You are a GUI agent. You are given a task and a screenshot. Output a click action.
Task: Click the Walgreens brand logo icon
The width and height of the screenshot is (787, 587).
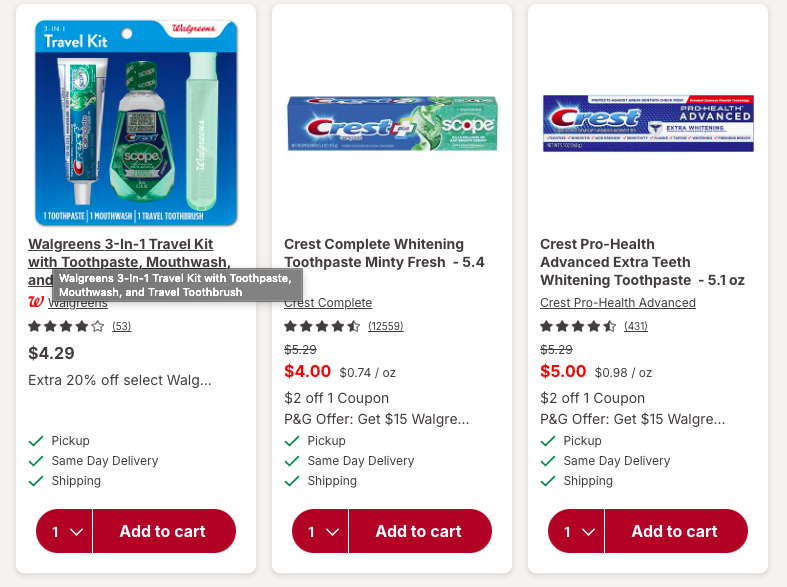36,302
